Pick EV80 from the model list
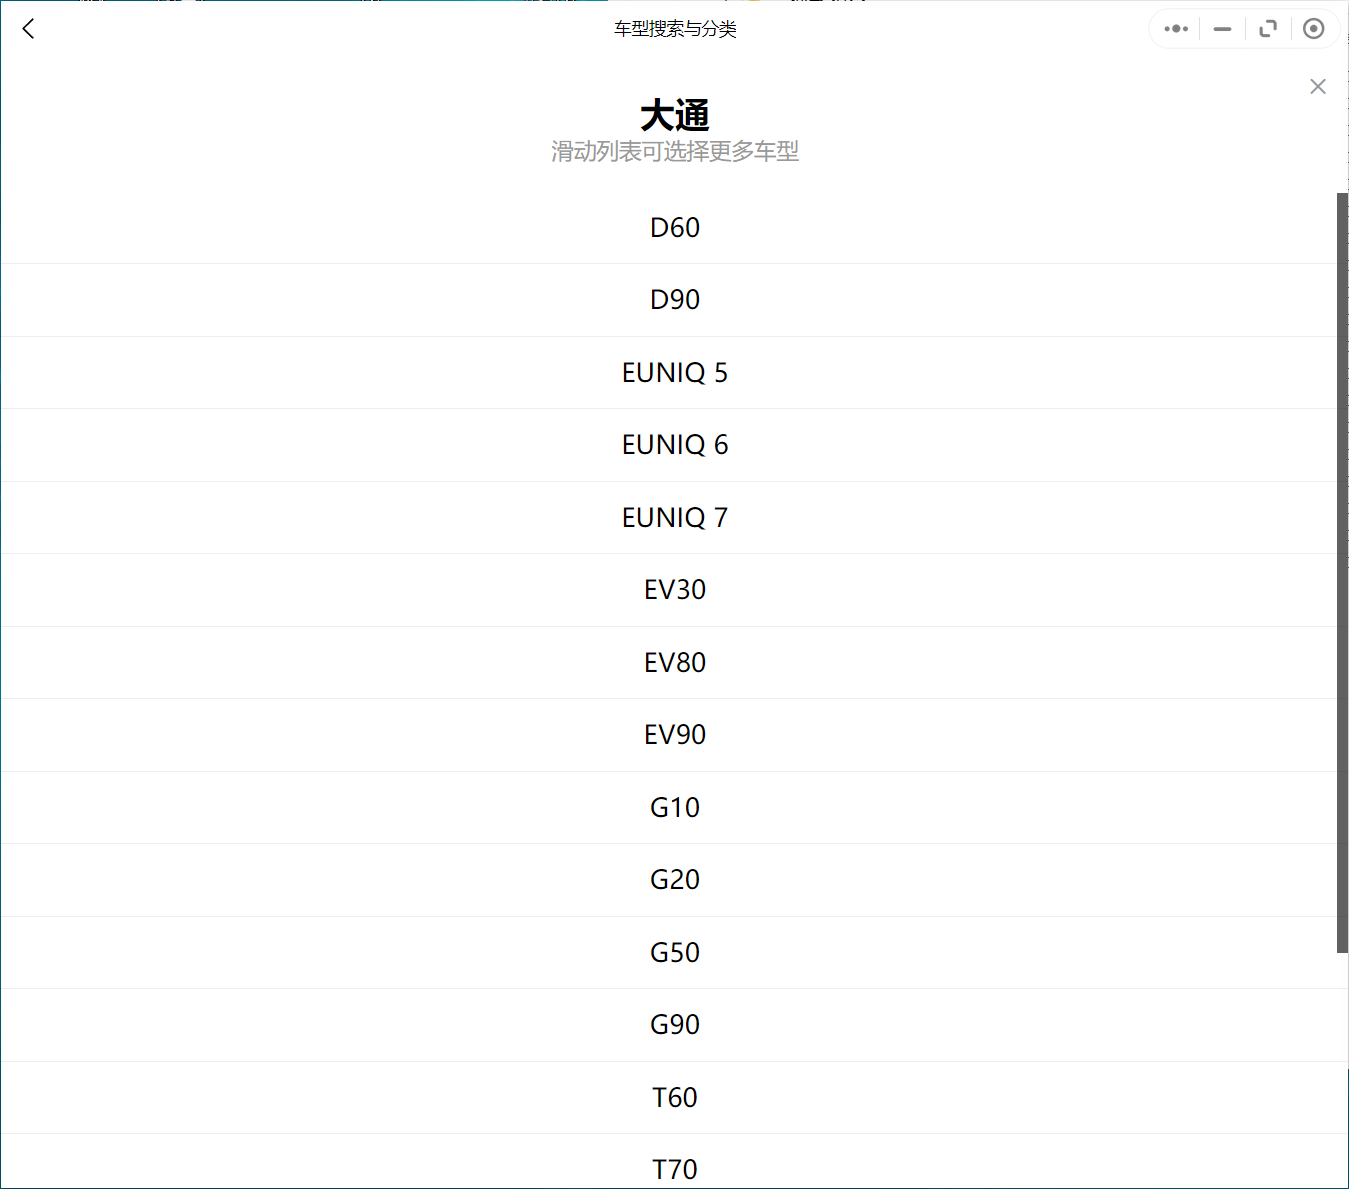1349x1189 pixels. pos(675,663)
